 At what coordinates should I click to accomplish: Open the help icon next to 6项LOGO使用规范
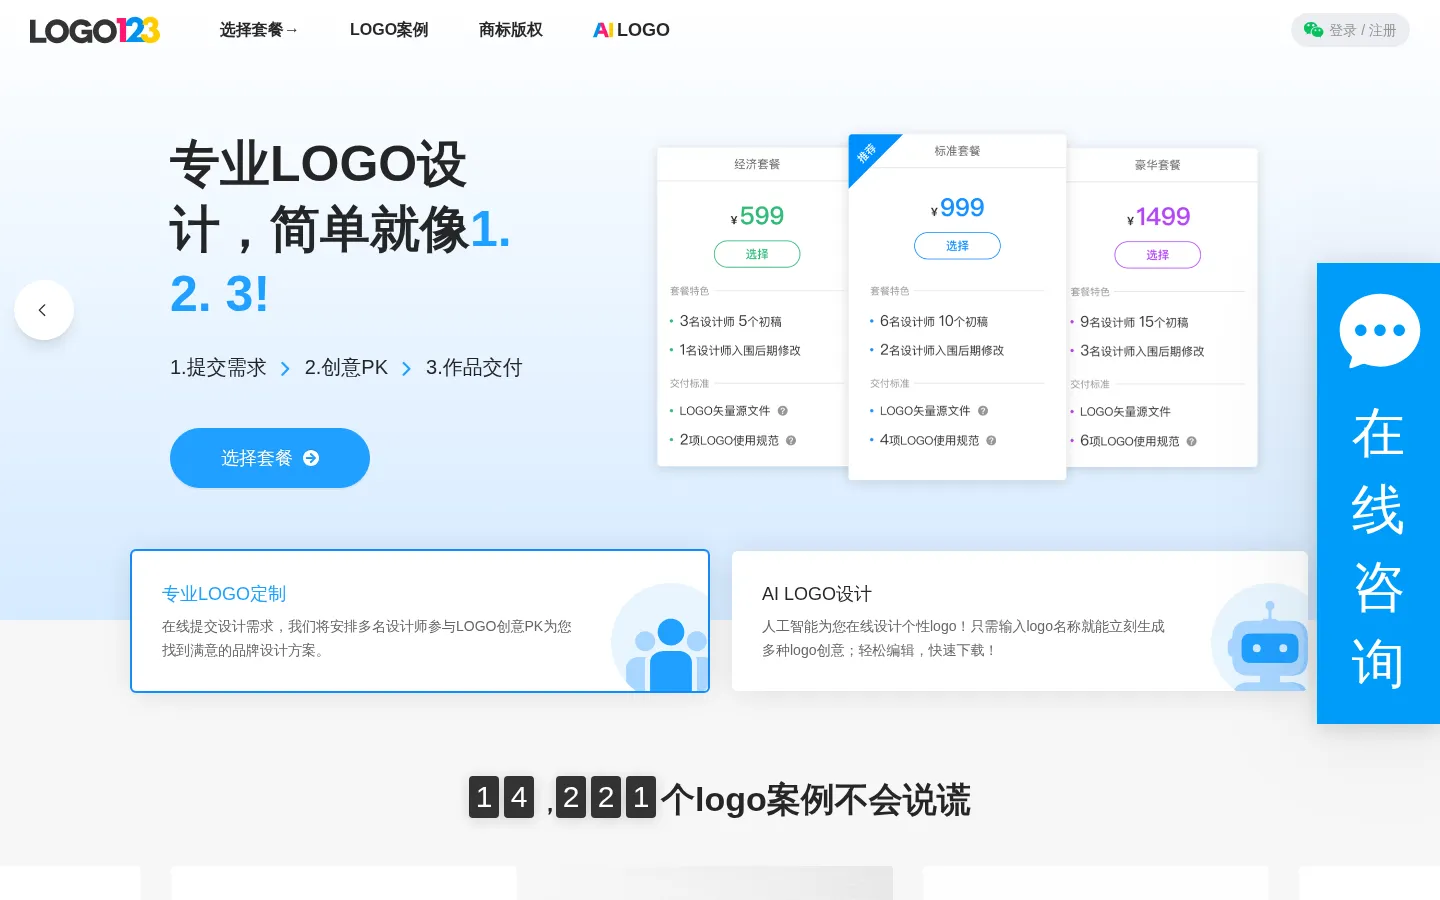tap(1191, 441)
